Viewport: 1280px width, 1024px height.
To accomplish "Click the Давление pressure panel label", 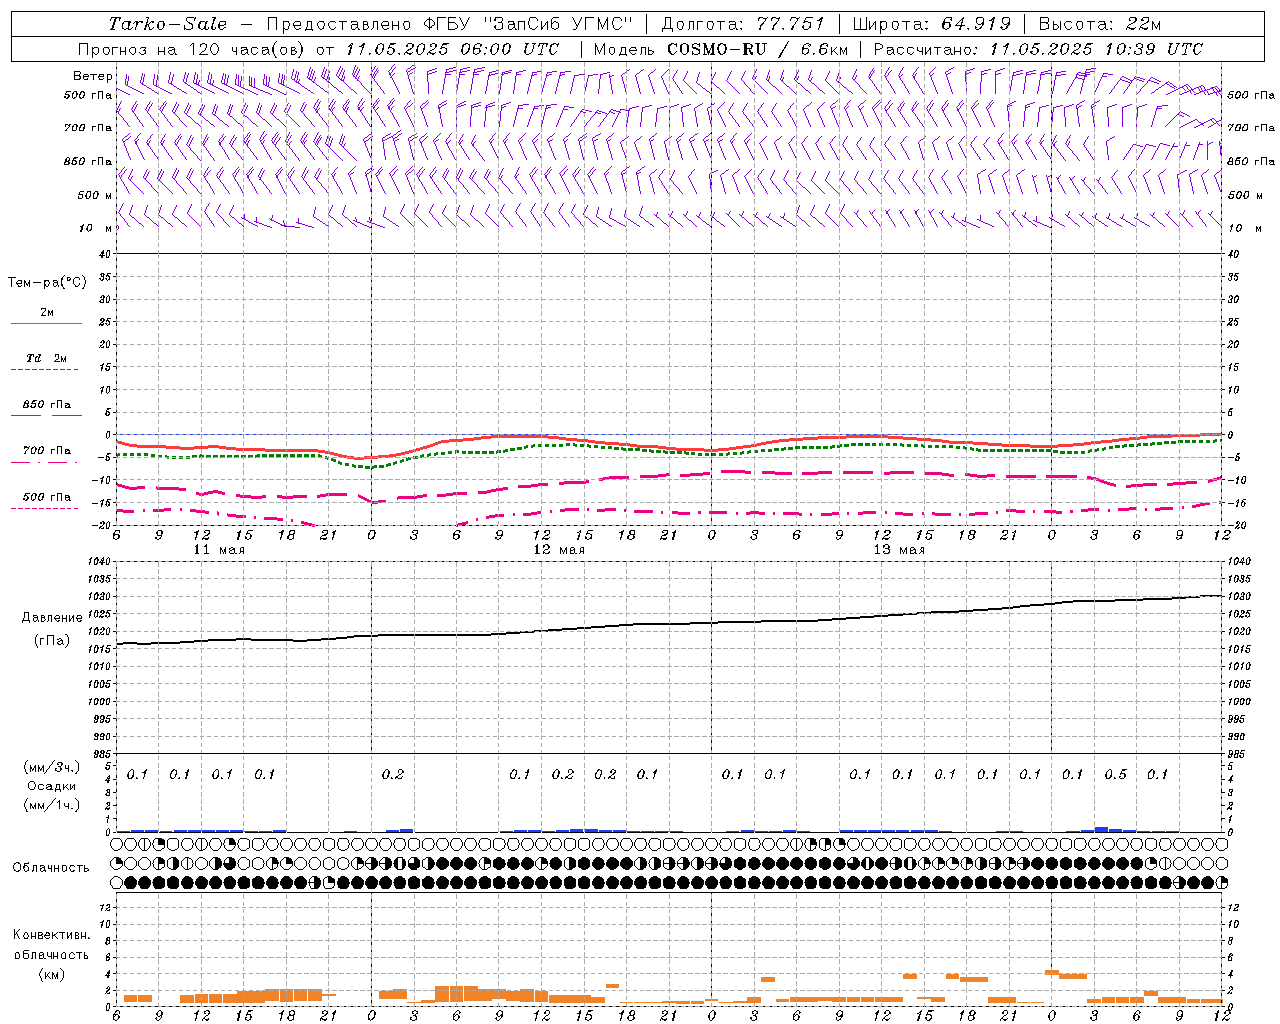I will point(52,618).
